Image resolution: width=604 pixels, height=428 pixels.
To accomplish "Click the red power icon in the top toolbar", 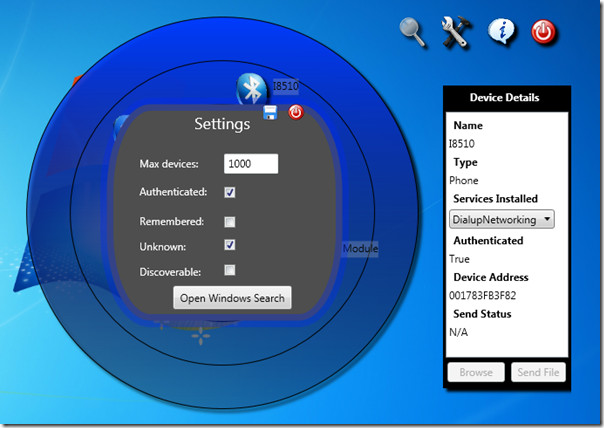I will click(x=544, y=32).
